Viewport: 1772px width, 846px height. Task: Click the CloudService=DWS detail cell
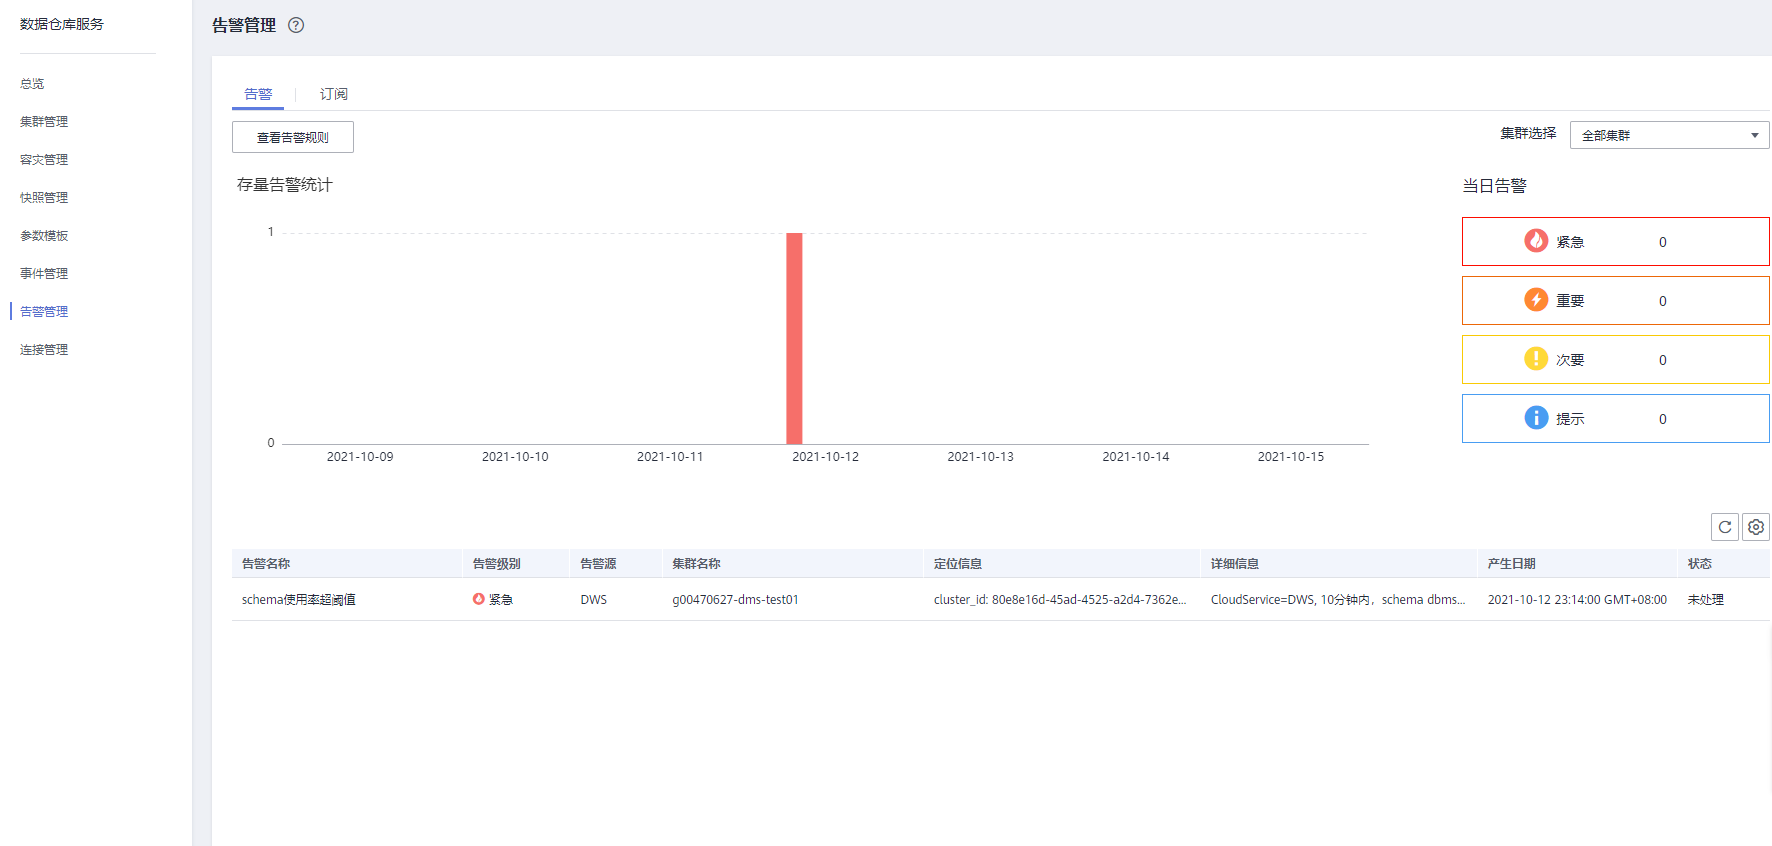1338,600
